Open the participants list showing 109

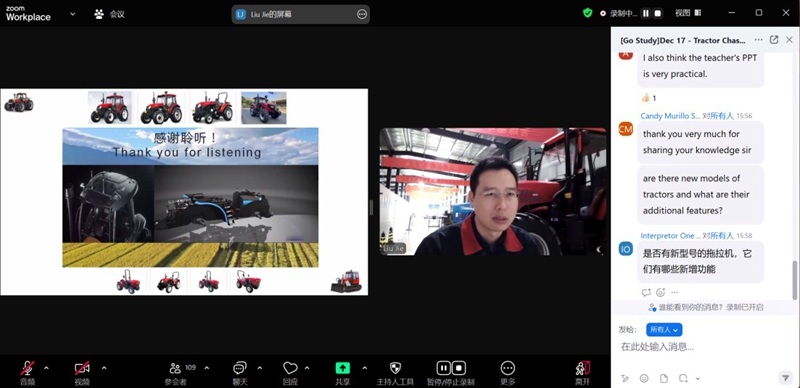176,369
